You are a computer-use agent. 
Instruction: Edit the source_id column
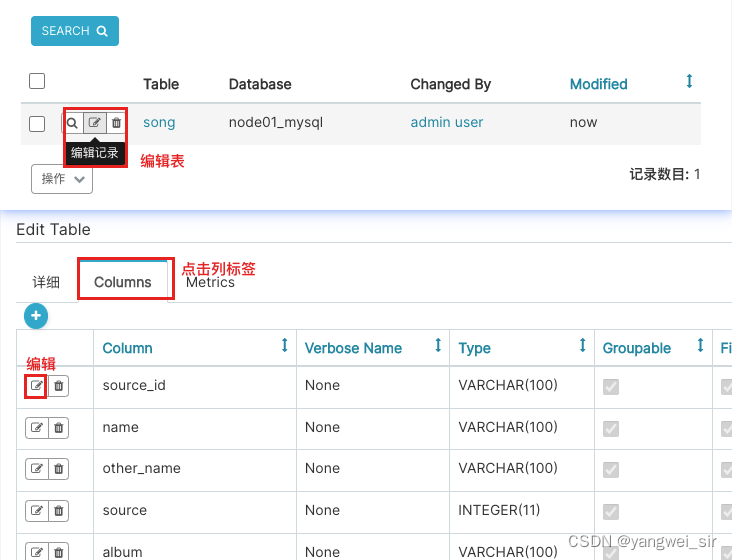tap(37, 386)
